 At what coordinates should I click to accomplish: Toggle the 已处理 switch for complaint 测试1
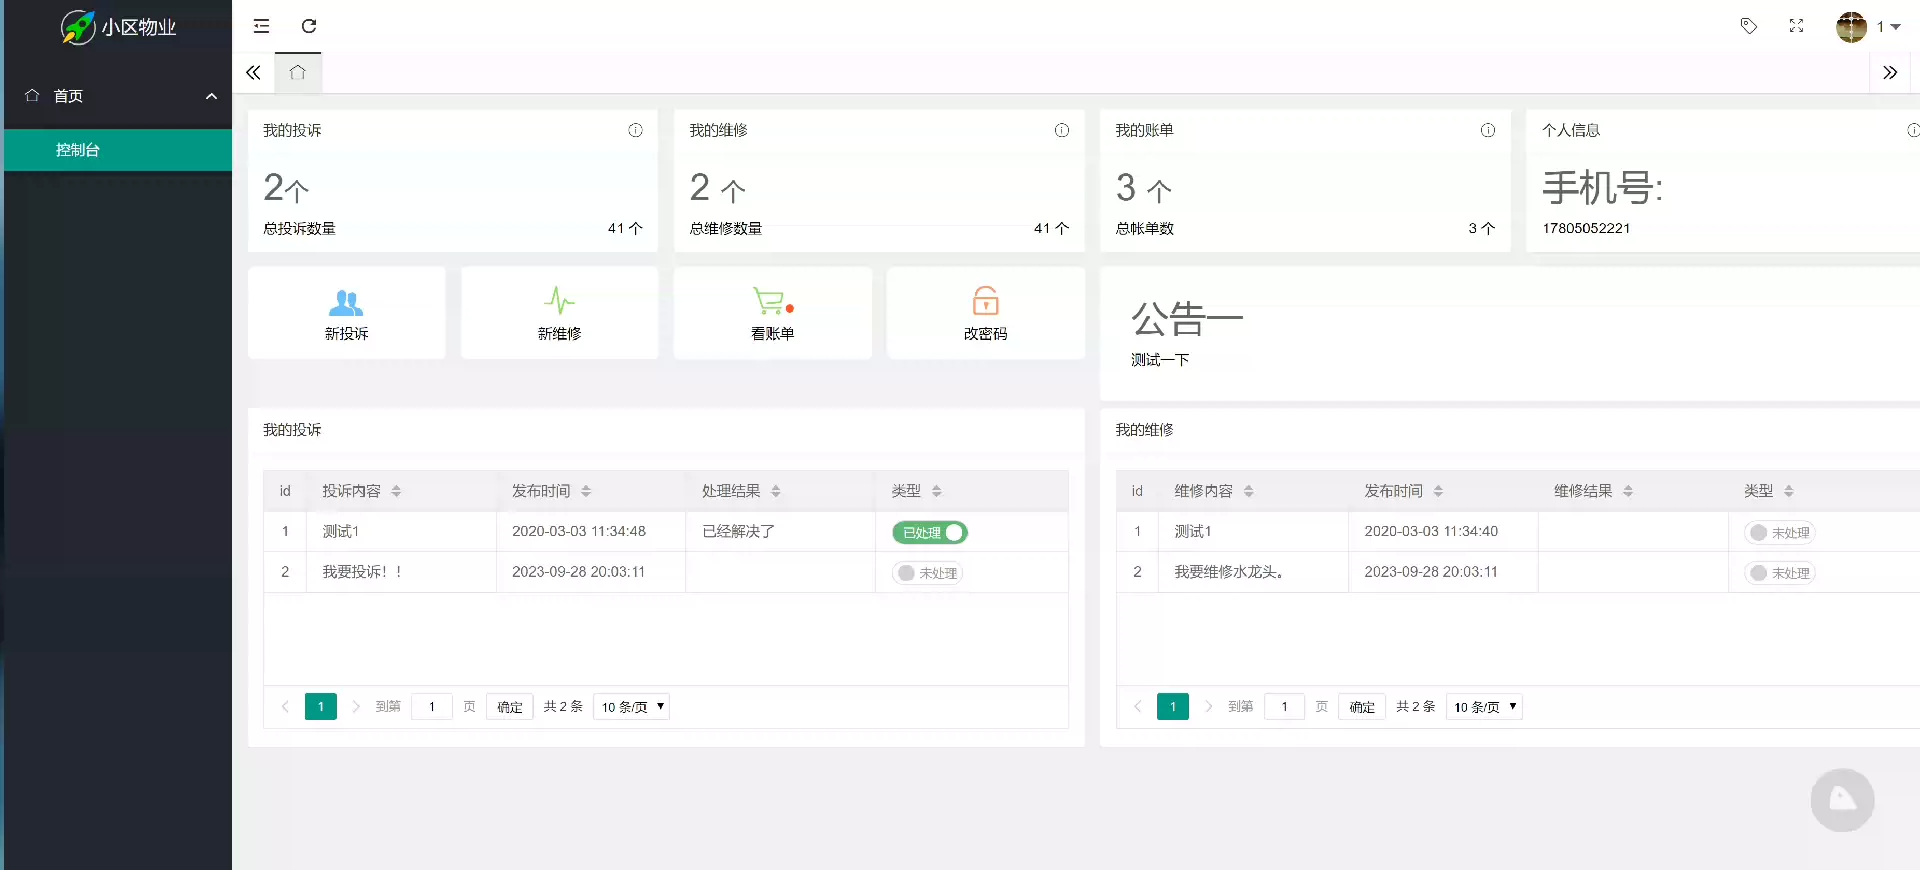point(929,533)
